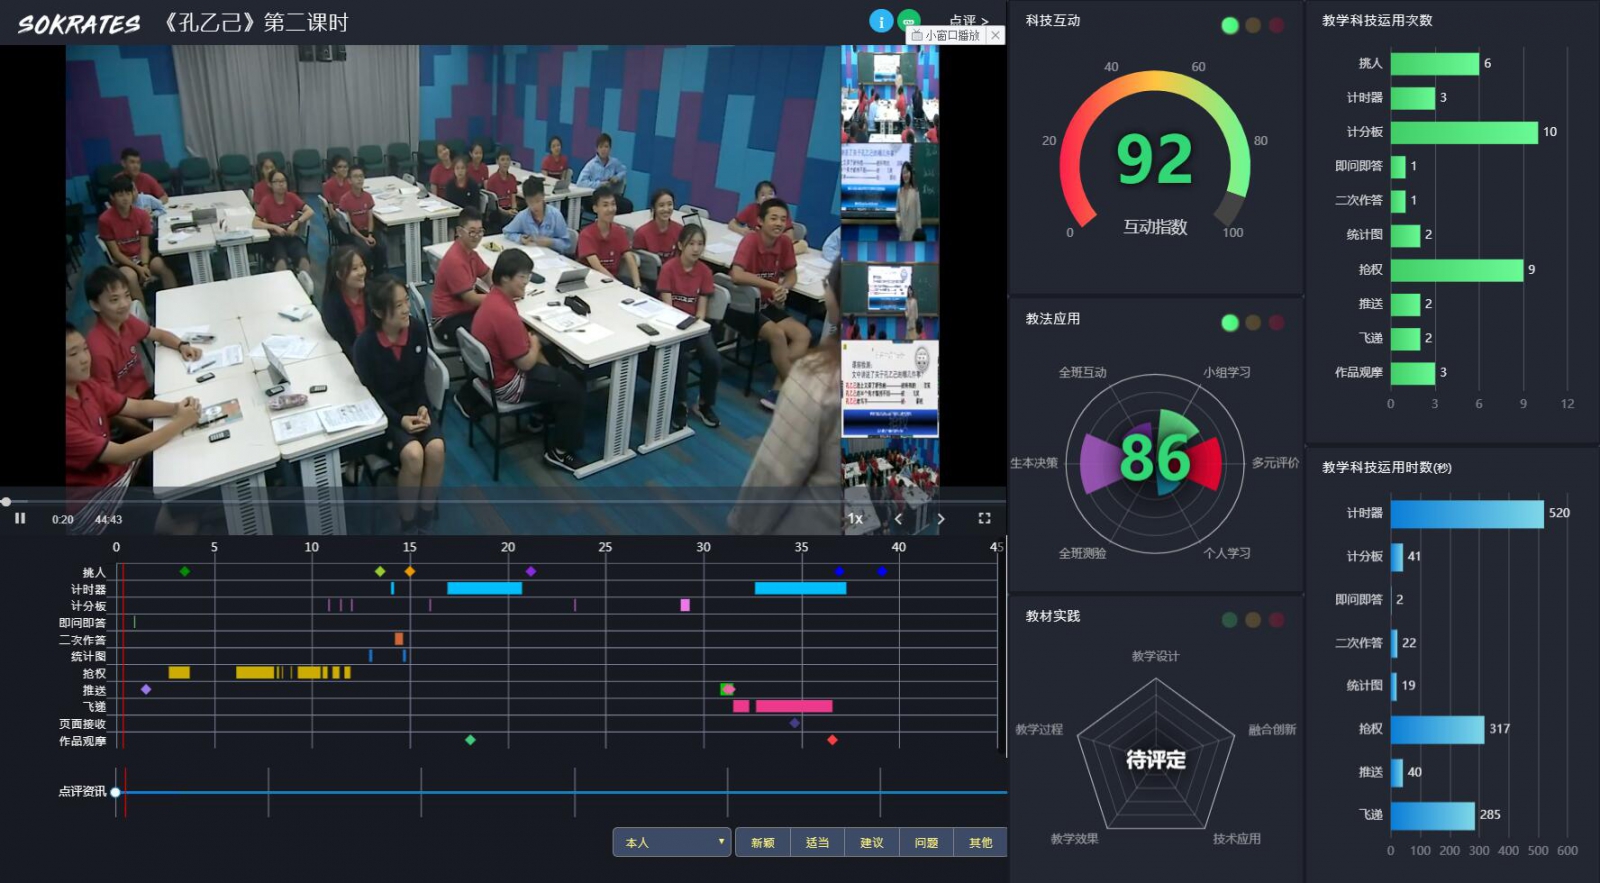Screen dimensions: 1600x883
Task: Toggle green indicator in 科技互动 panel
Action: coord(1230,25)
